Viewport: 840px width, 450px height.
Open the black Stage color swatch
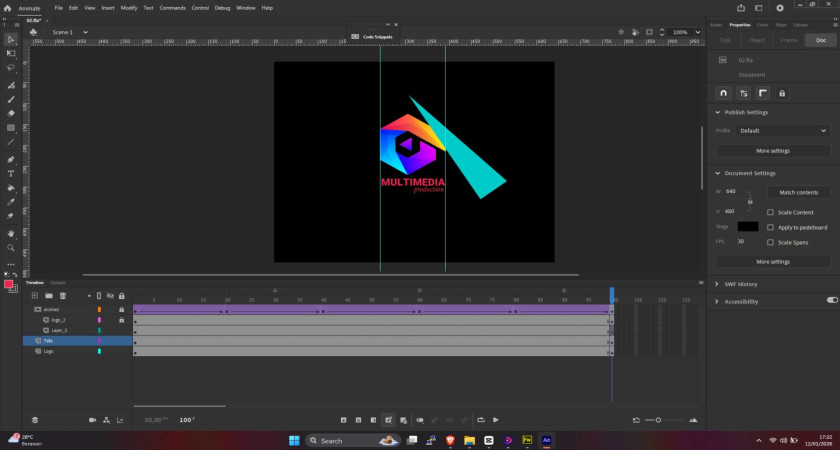(748, 227)
